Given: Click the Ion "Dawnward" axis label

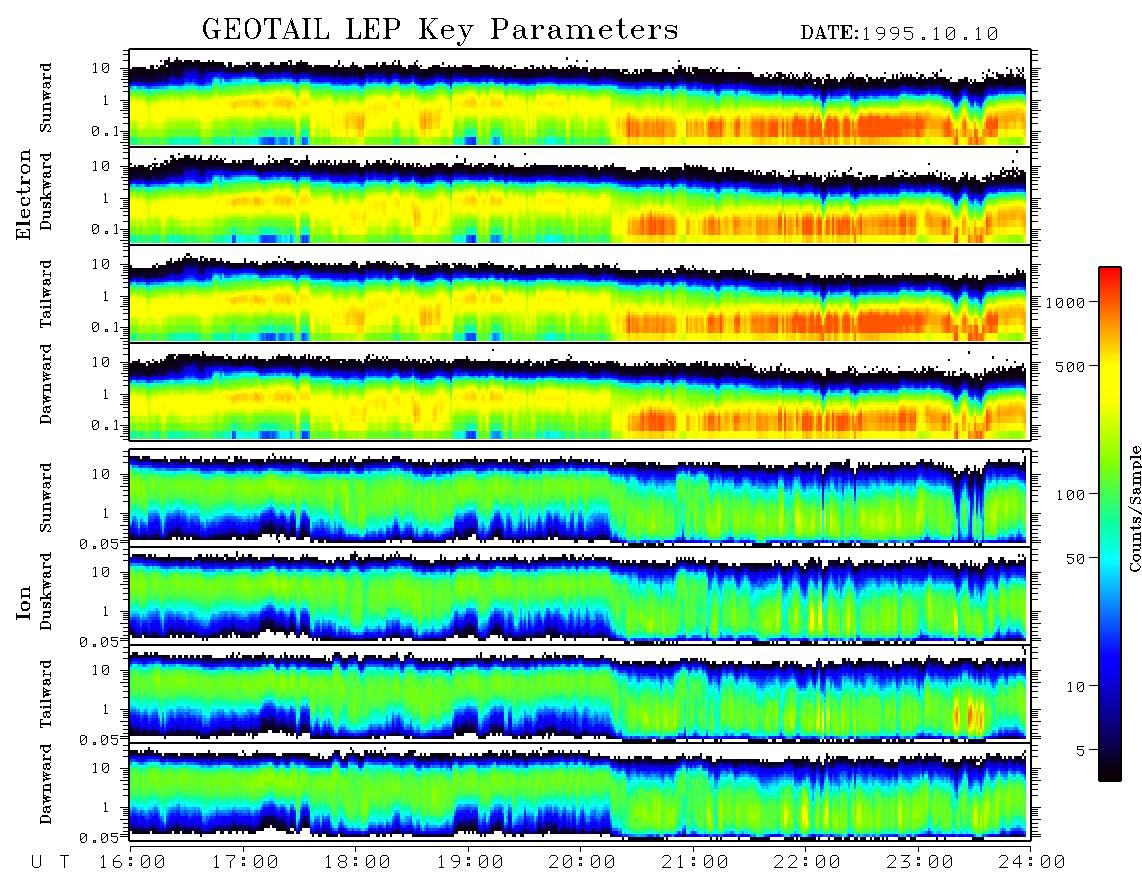Looking at the screenshot, I should point(46,785).
